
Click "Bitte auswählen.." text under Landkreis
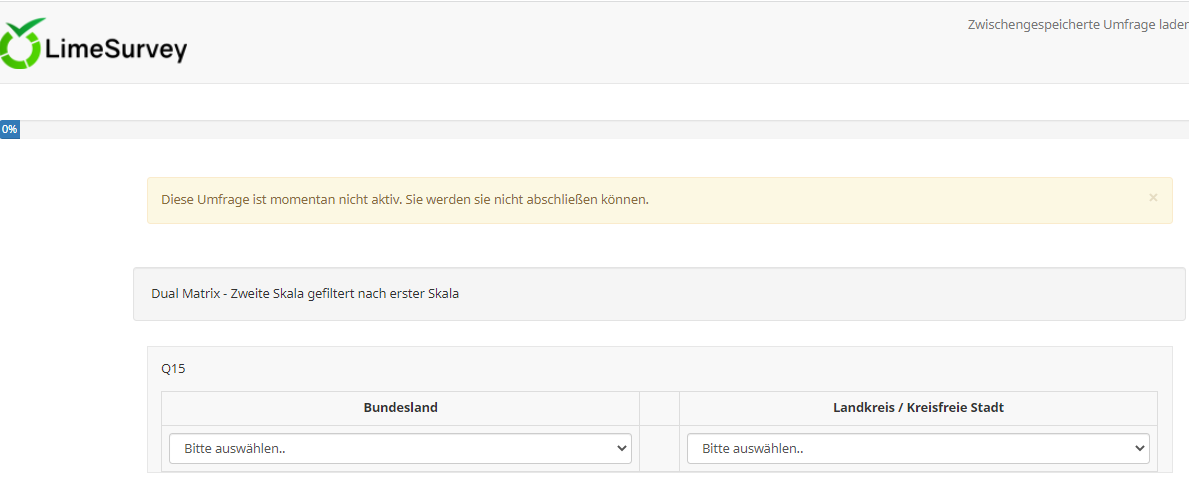(x=753, y=449)
